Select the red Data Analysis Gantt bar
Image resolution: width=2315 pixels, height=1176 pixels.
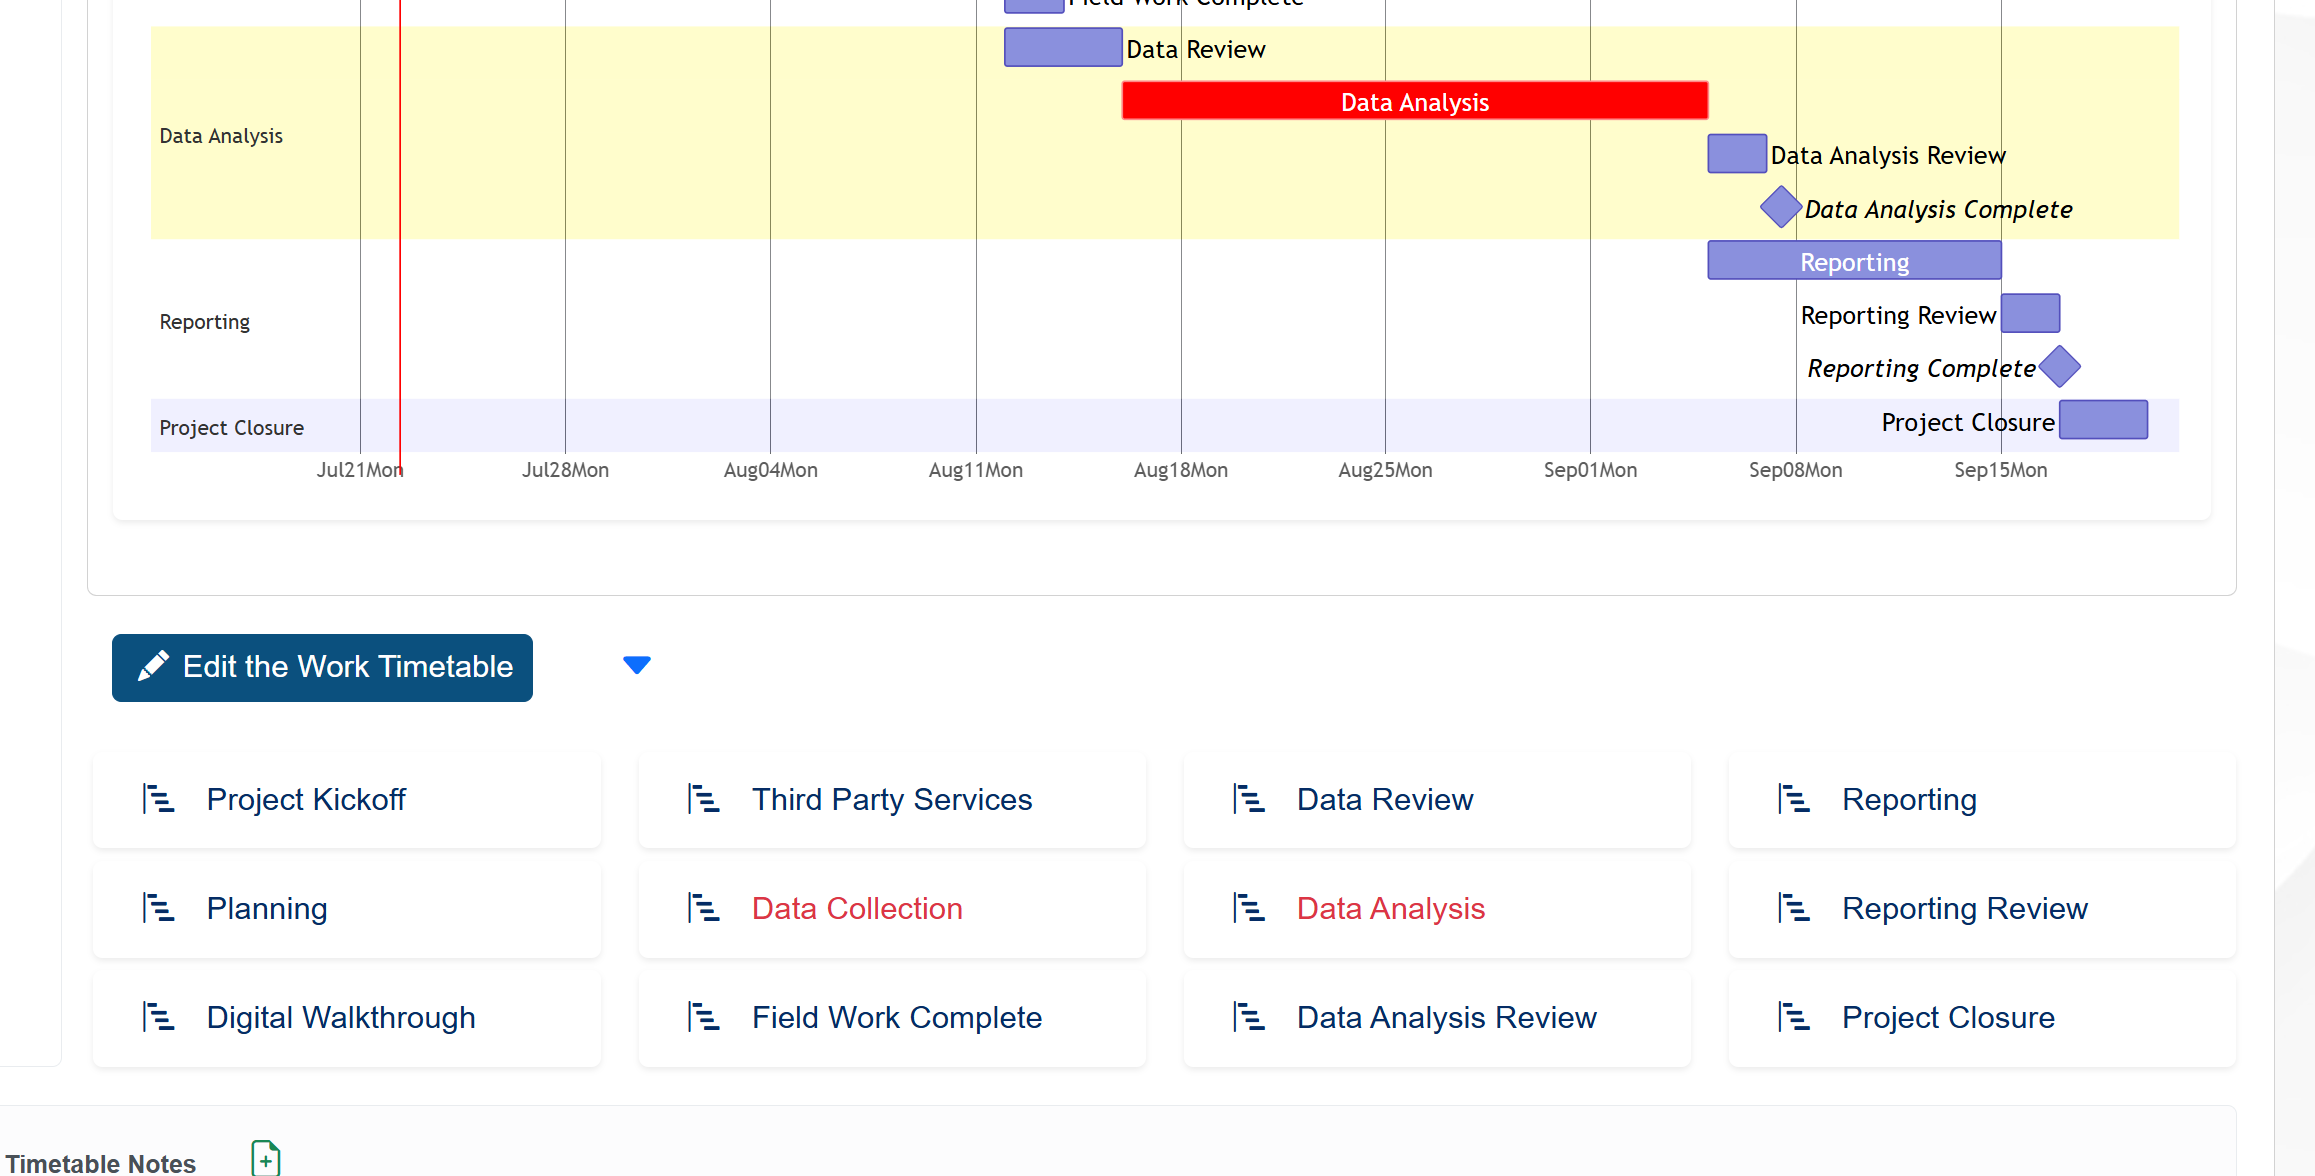tap(1414, 101)
